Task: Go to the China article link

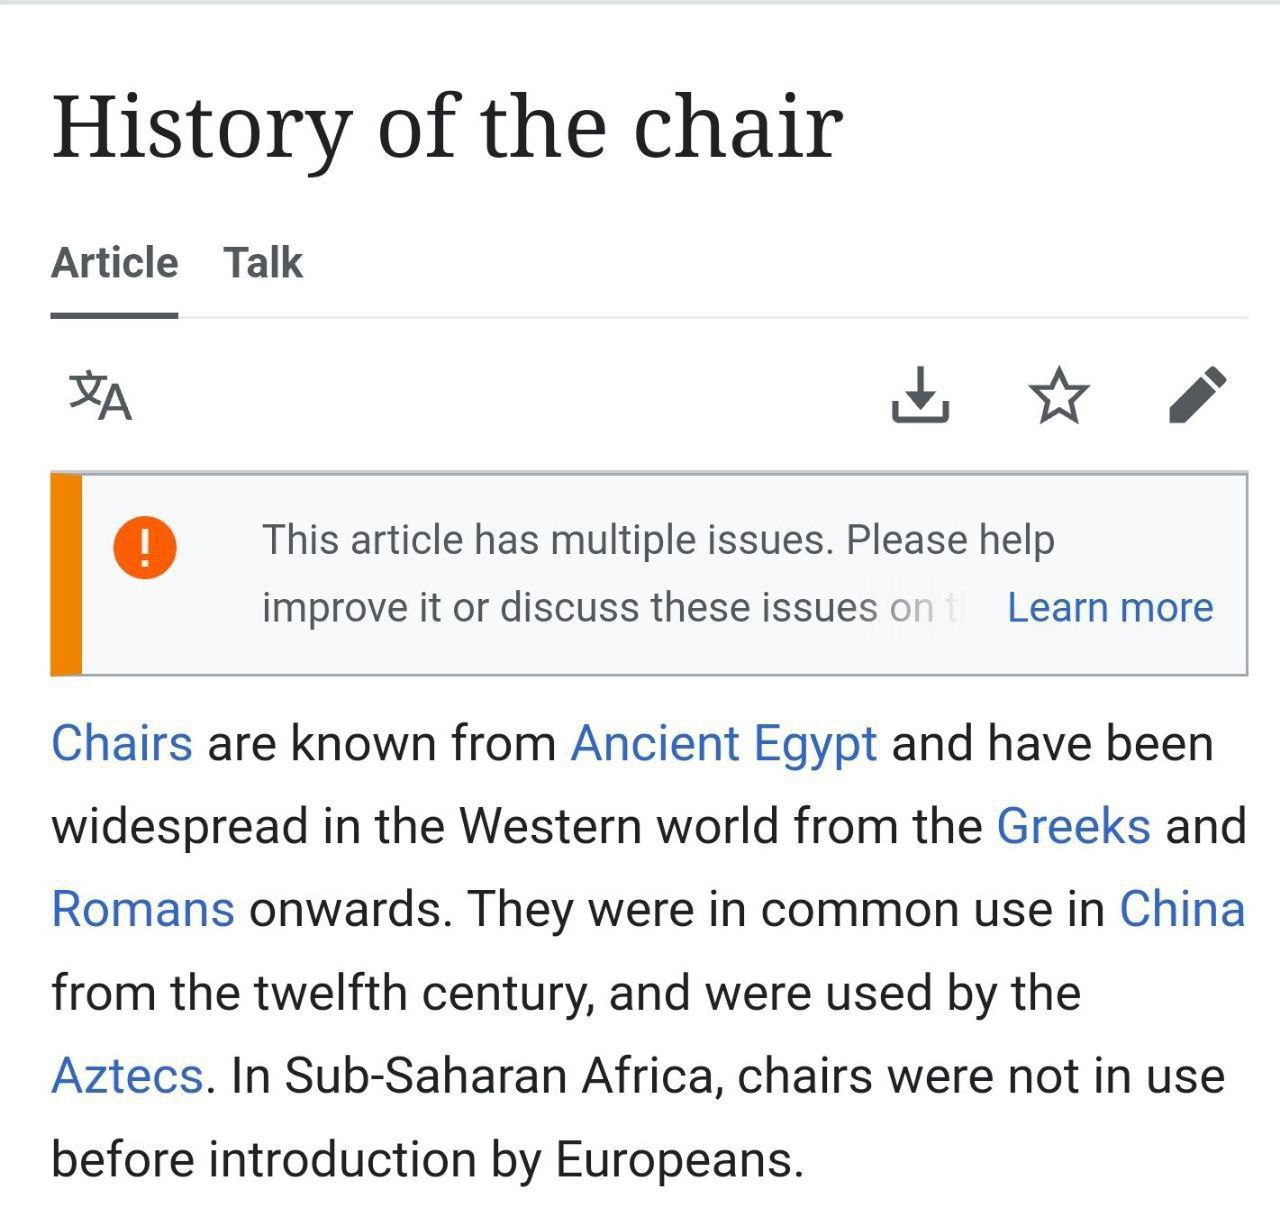Action: (1182, 910)
